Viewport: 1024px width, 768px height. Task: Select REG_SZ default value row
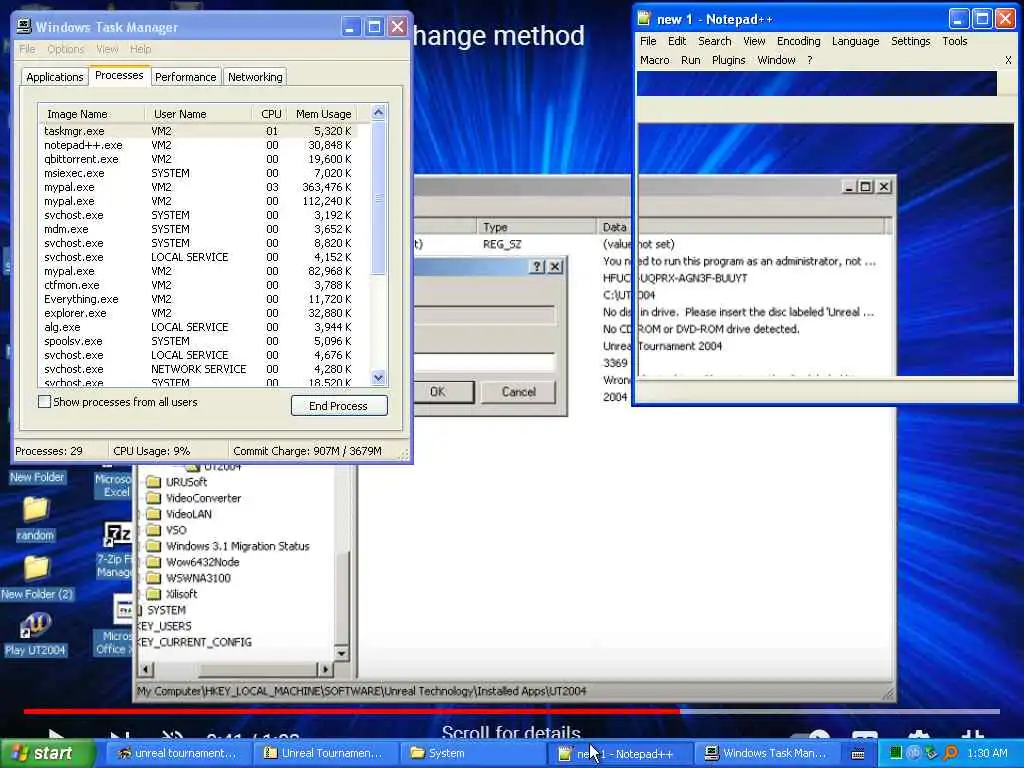[502, 244]
